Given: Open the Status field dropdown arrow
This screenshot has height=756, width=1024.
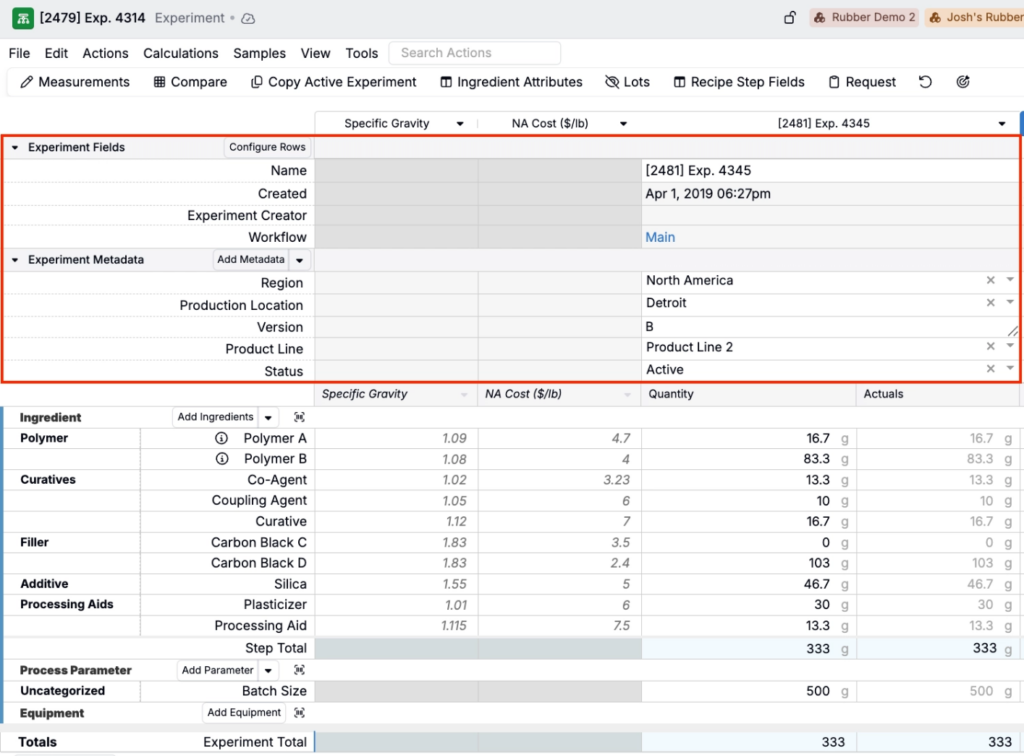Looking at the screenshot, I should click(x=1010, y=369).
